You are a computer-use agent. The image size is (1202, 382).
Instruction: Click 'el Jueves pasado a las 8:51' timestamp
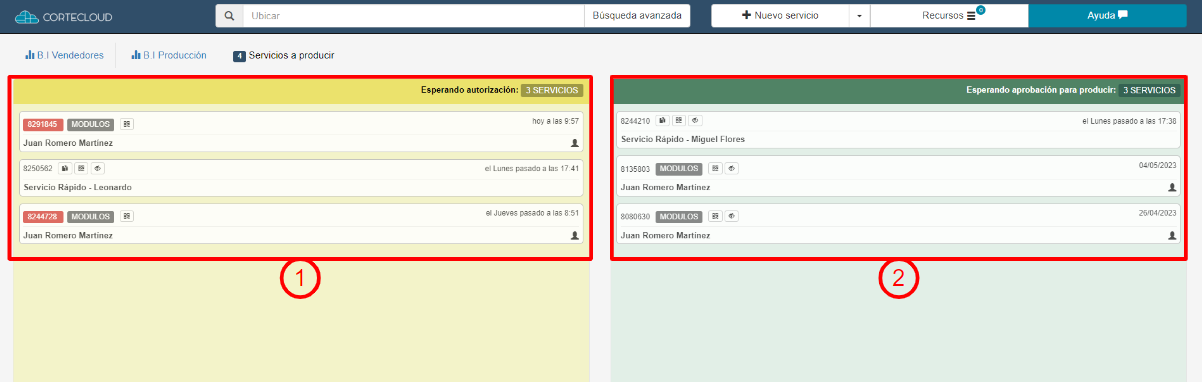point(532,212)
